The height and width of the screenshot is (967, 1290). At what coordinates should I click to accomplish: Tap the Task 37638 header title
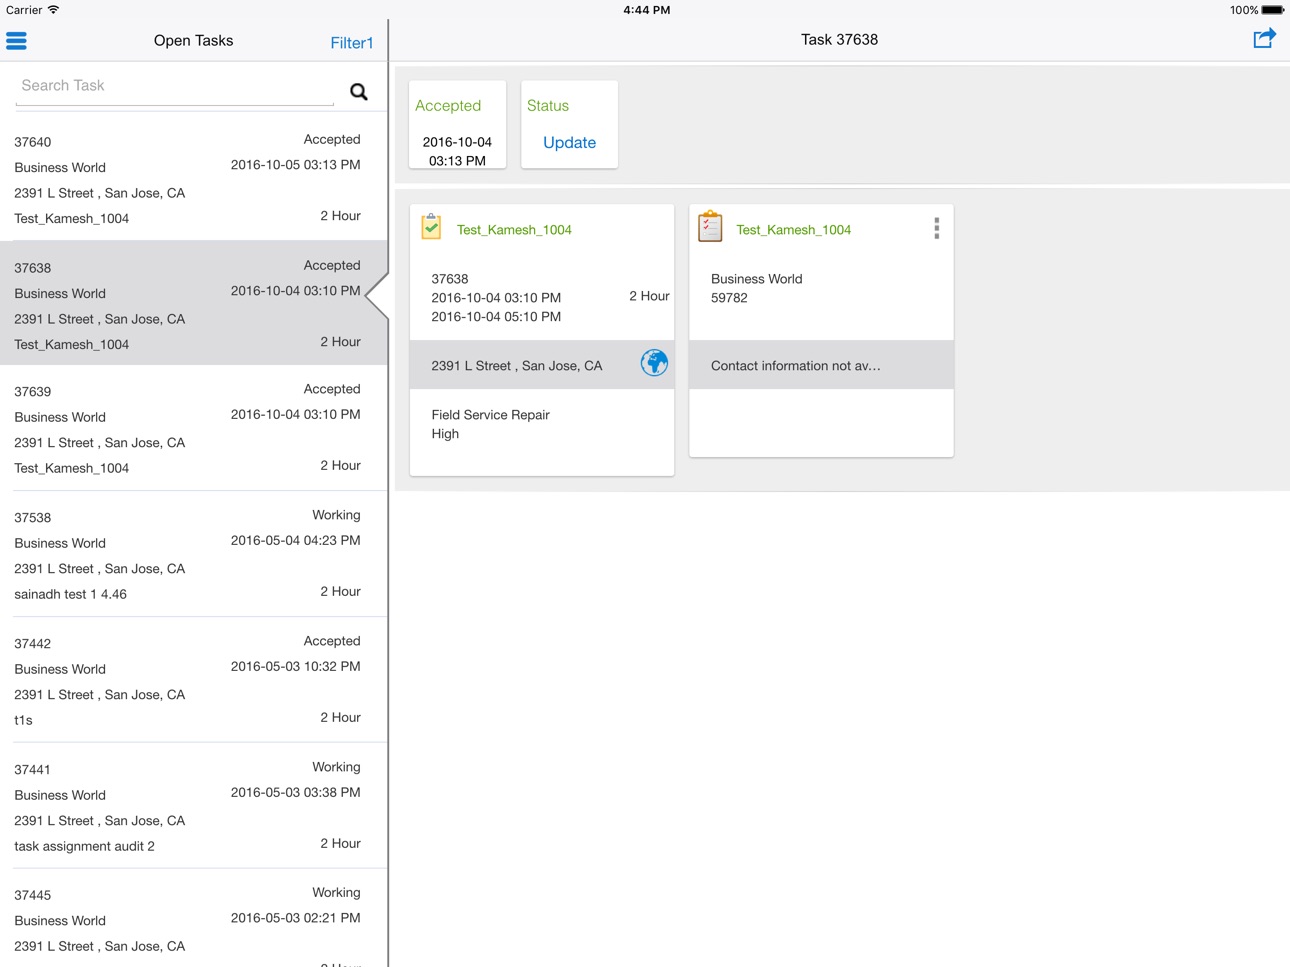(x=839, y=40)
